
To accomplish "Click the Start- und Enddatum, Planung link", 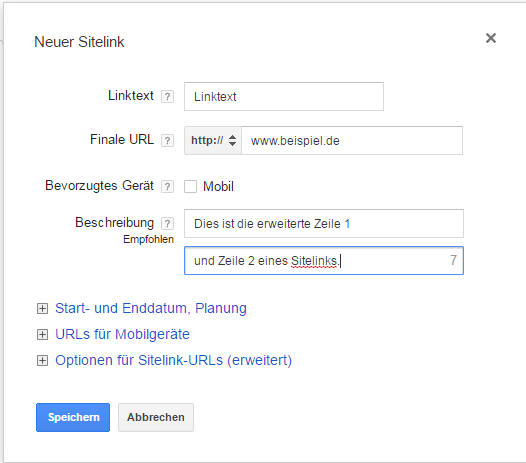I will (x=151, y=308).
